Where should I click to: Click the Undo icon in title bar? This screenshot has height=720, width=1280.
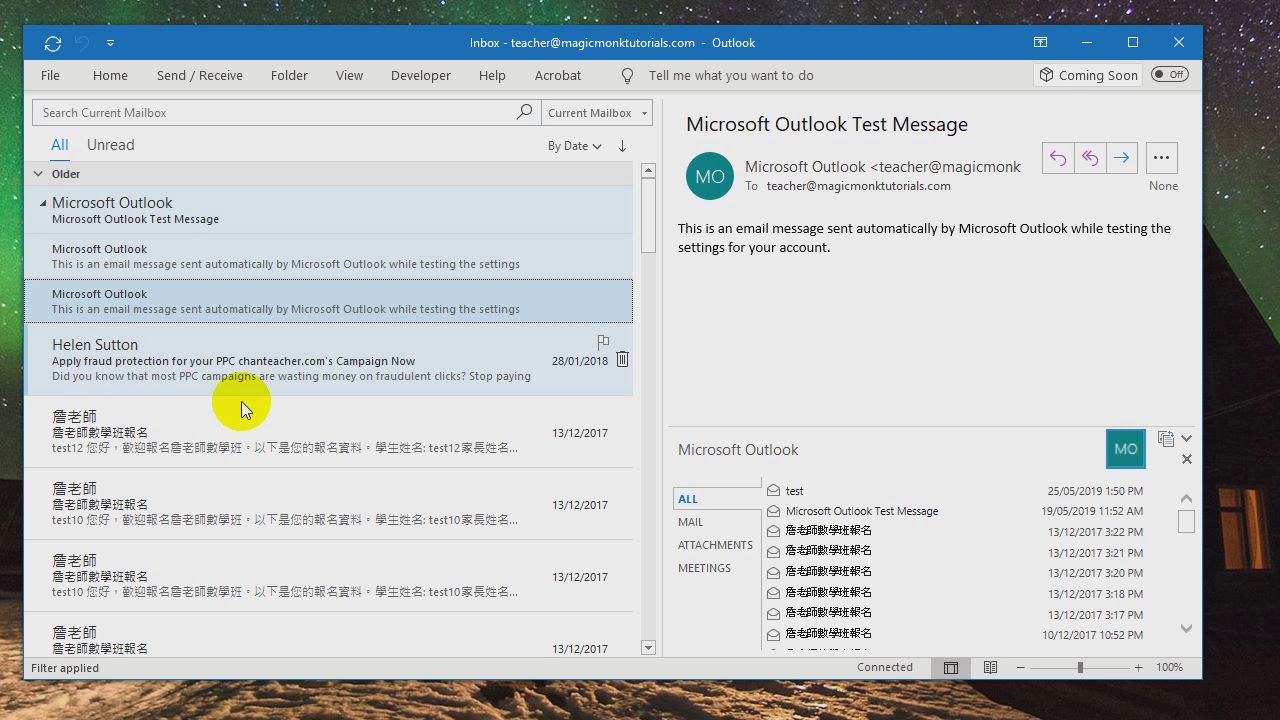pos(83,43)
